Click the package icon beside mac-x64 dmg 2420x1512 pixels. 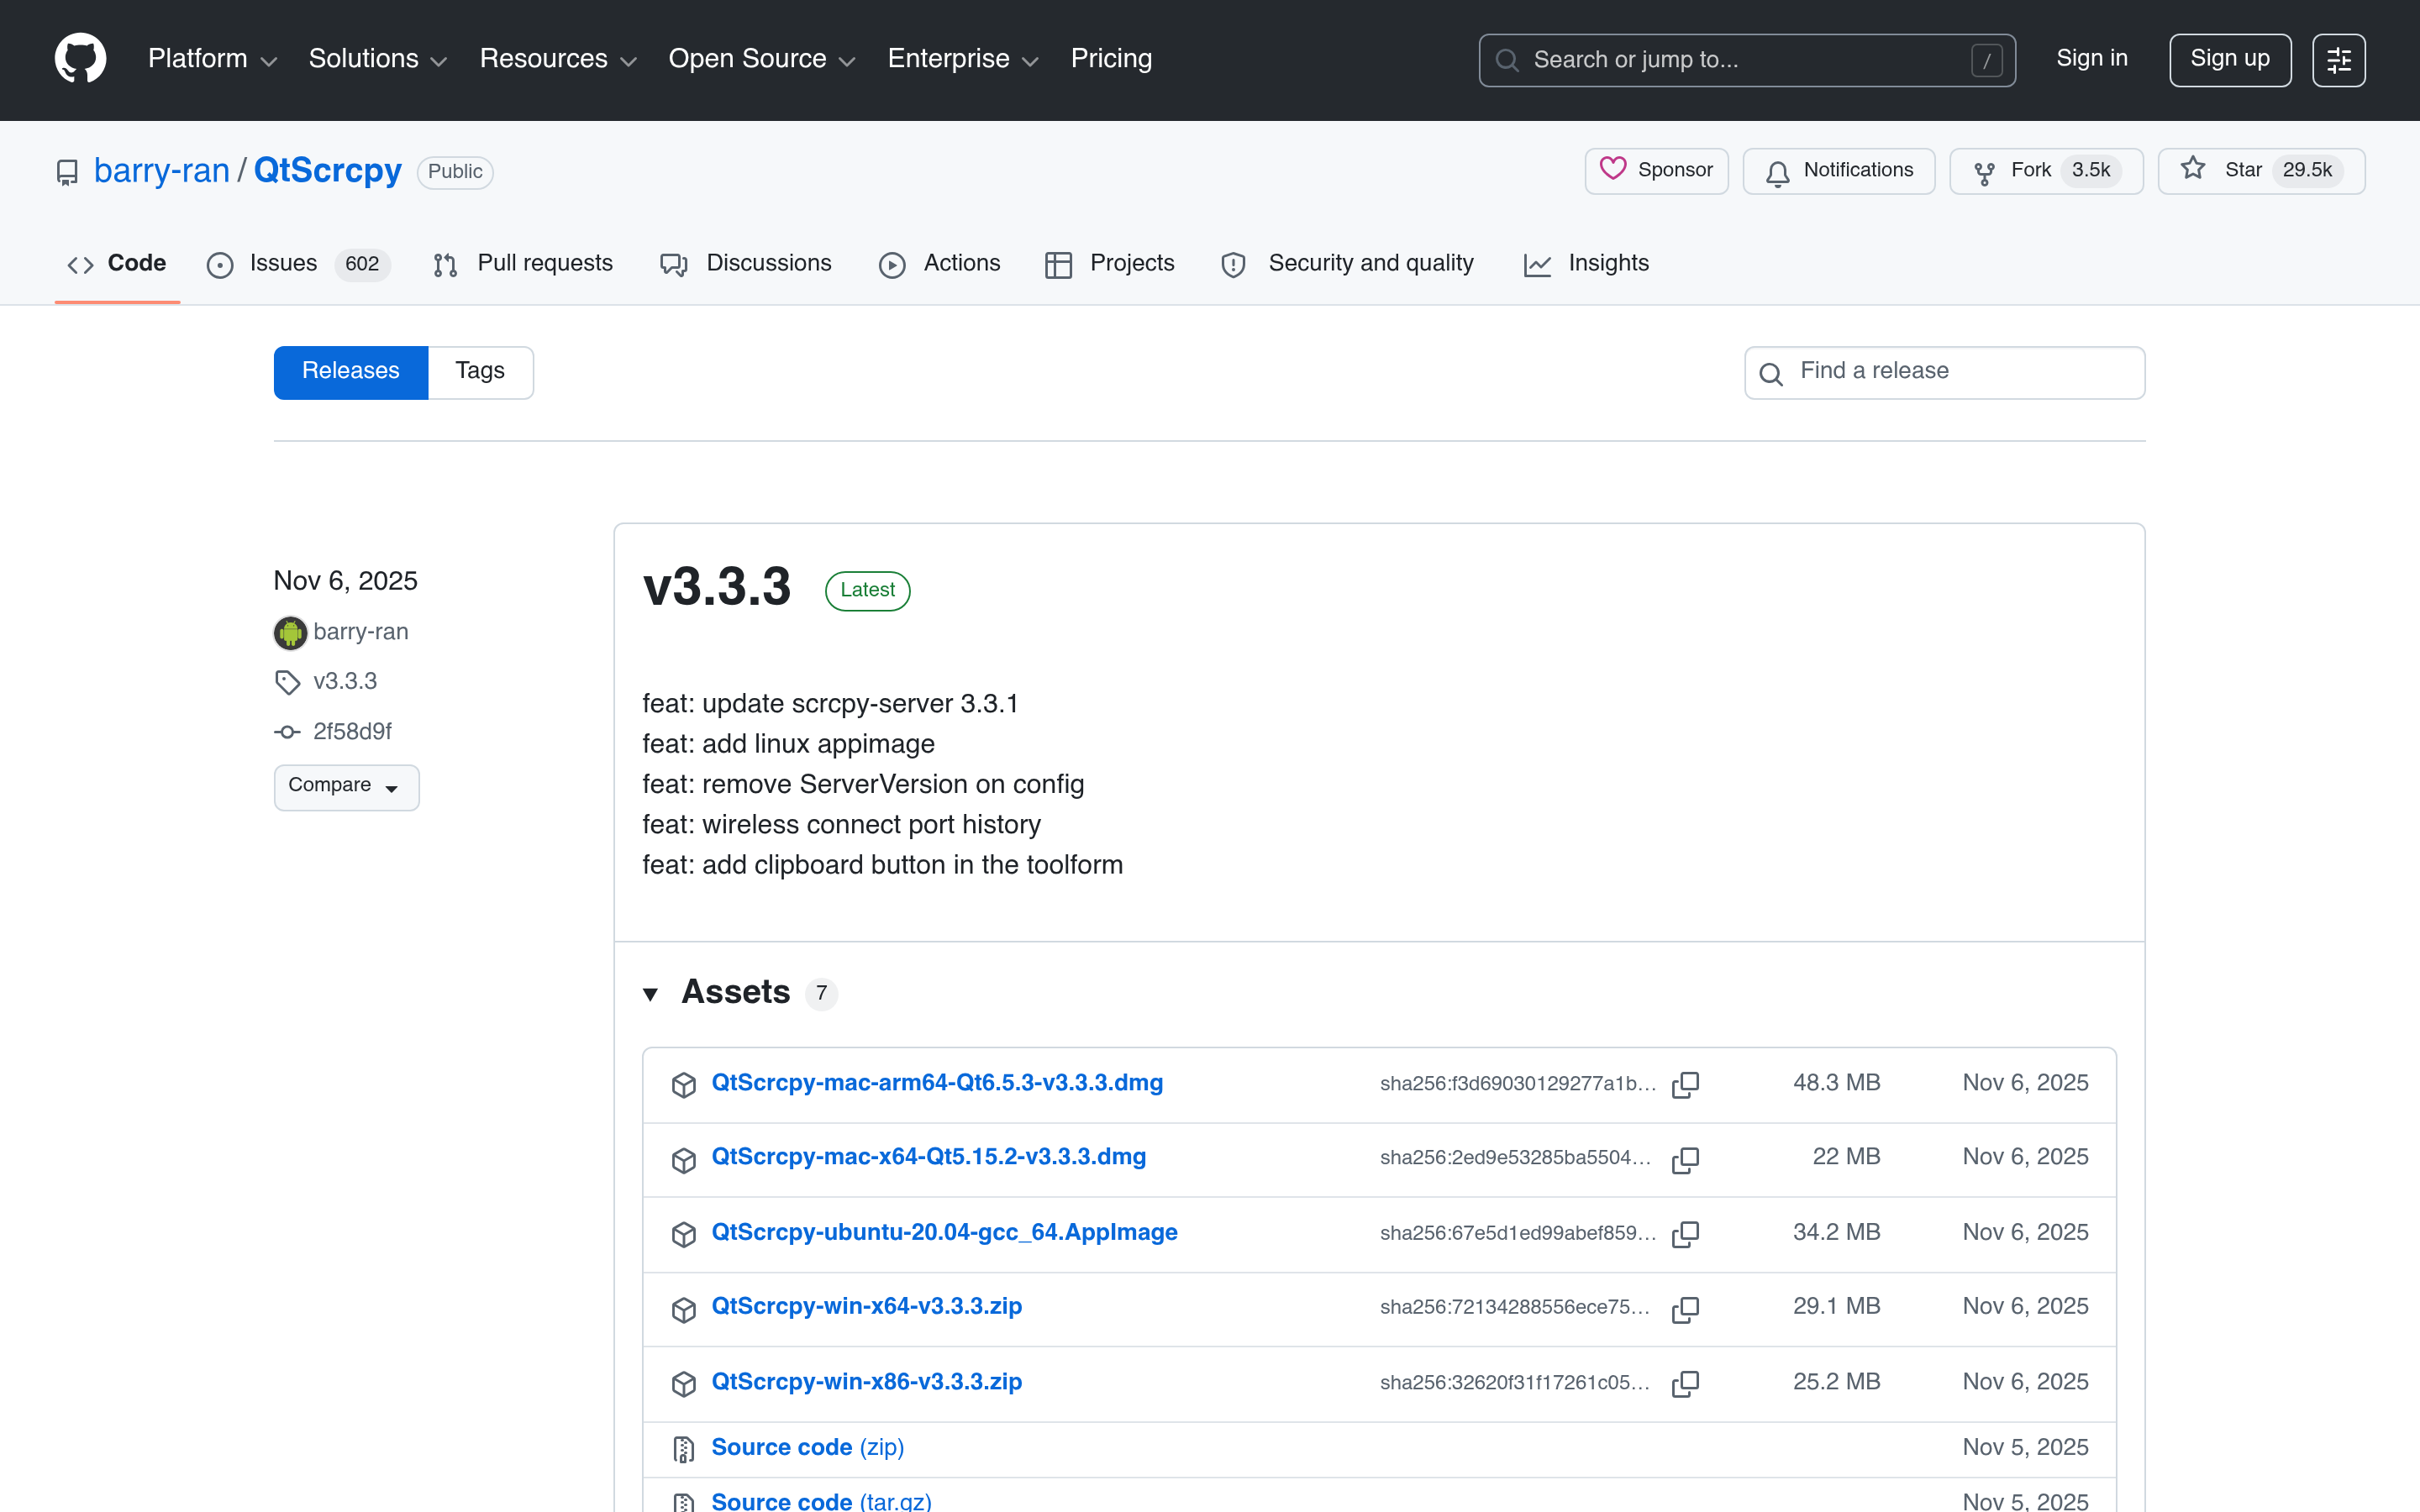[x=684, y=1160]
